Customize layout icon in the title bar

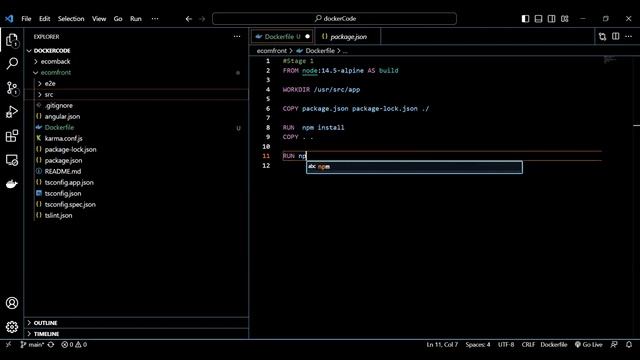click(x=564, y=19)
